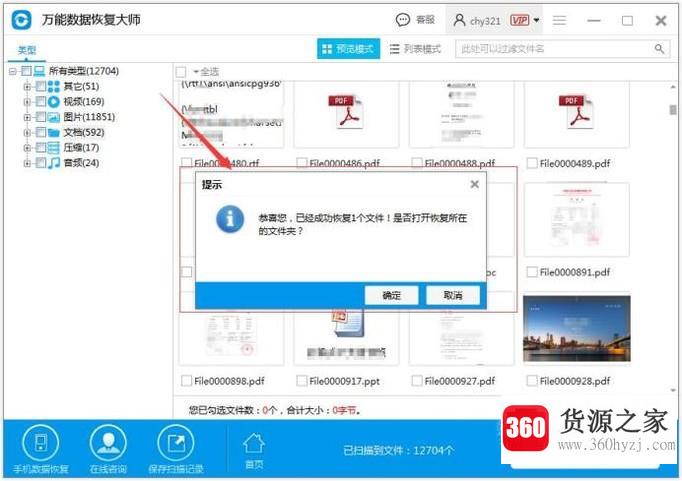This screenshot has height=481, width=682.
Task: Click PPT icon of File0000917.ppt
Action: tap(348, 323)
